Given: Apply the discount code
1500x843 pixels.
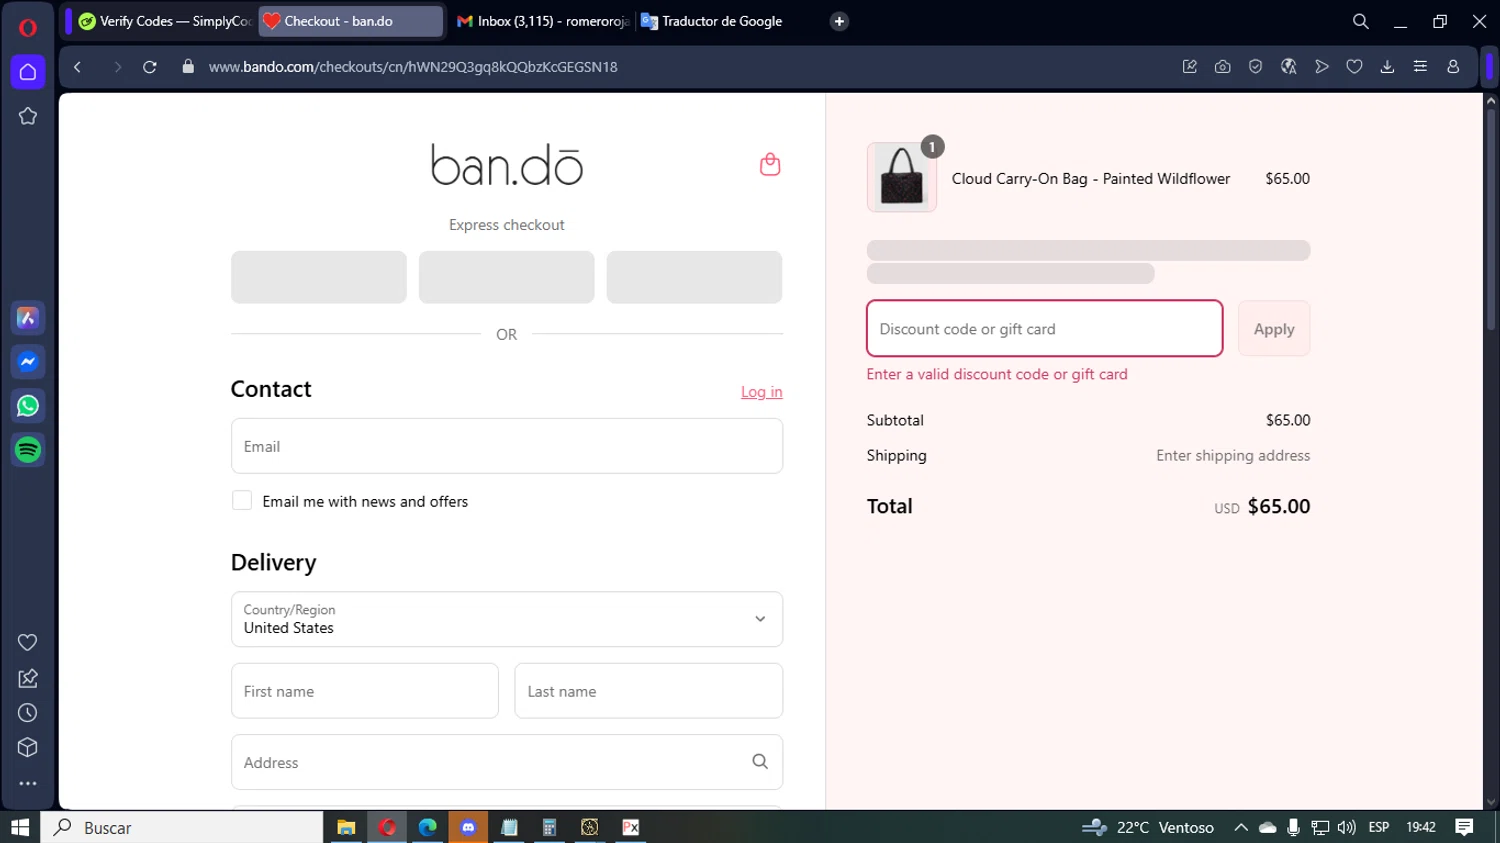Looking at the screenshot, I should (x=1274, y=329).
